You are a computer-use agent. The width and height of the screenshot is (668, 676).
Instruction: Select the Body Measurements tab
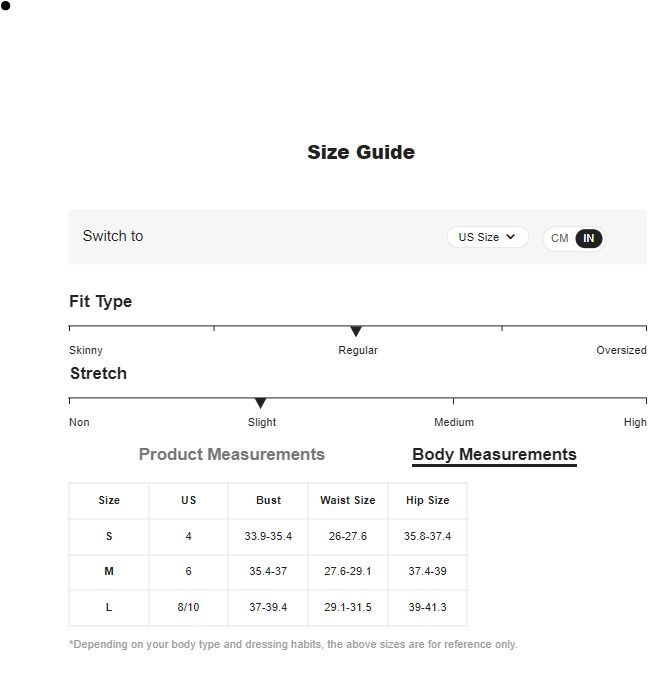point(494,454)
